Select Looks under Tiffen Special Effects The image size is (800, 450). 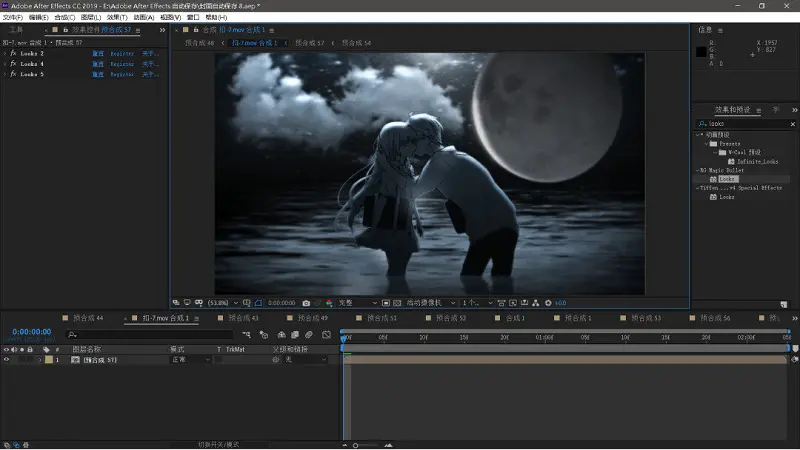coord(727,197)
